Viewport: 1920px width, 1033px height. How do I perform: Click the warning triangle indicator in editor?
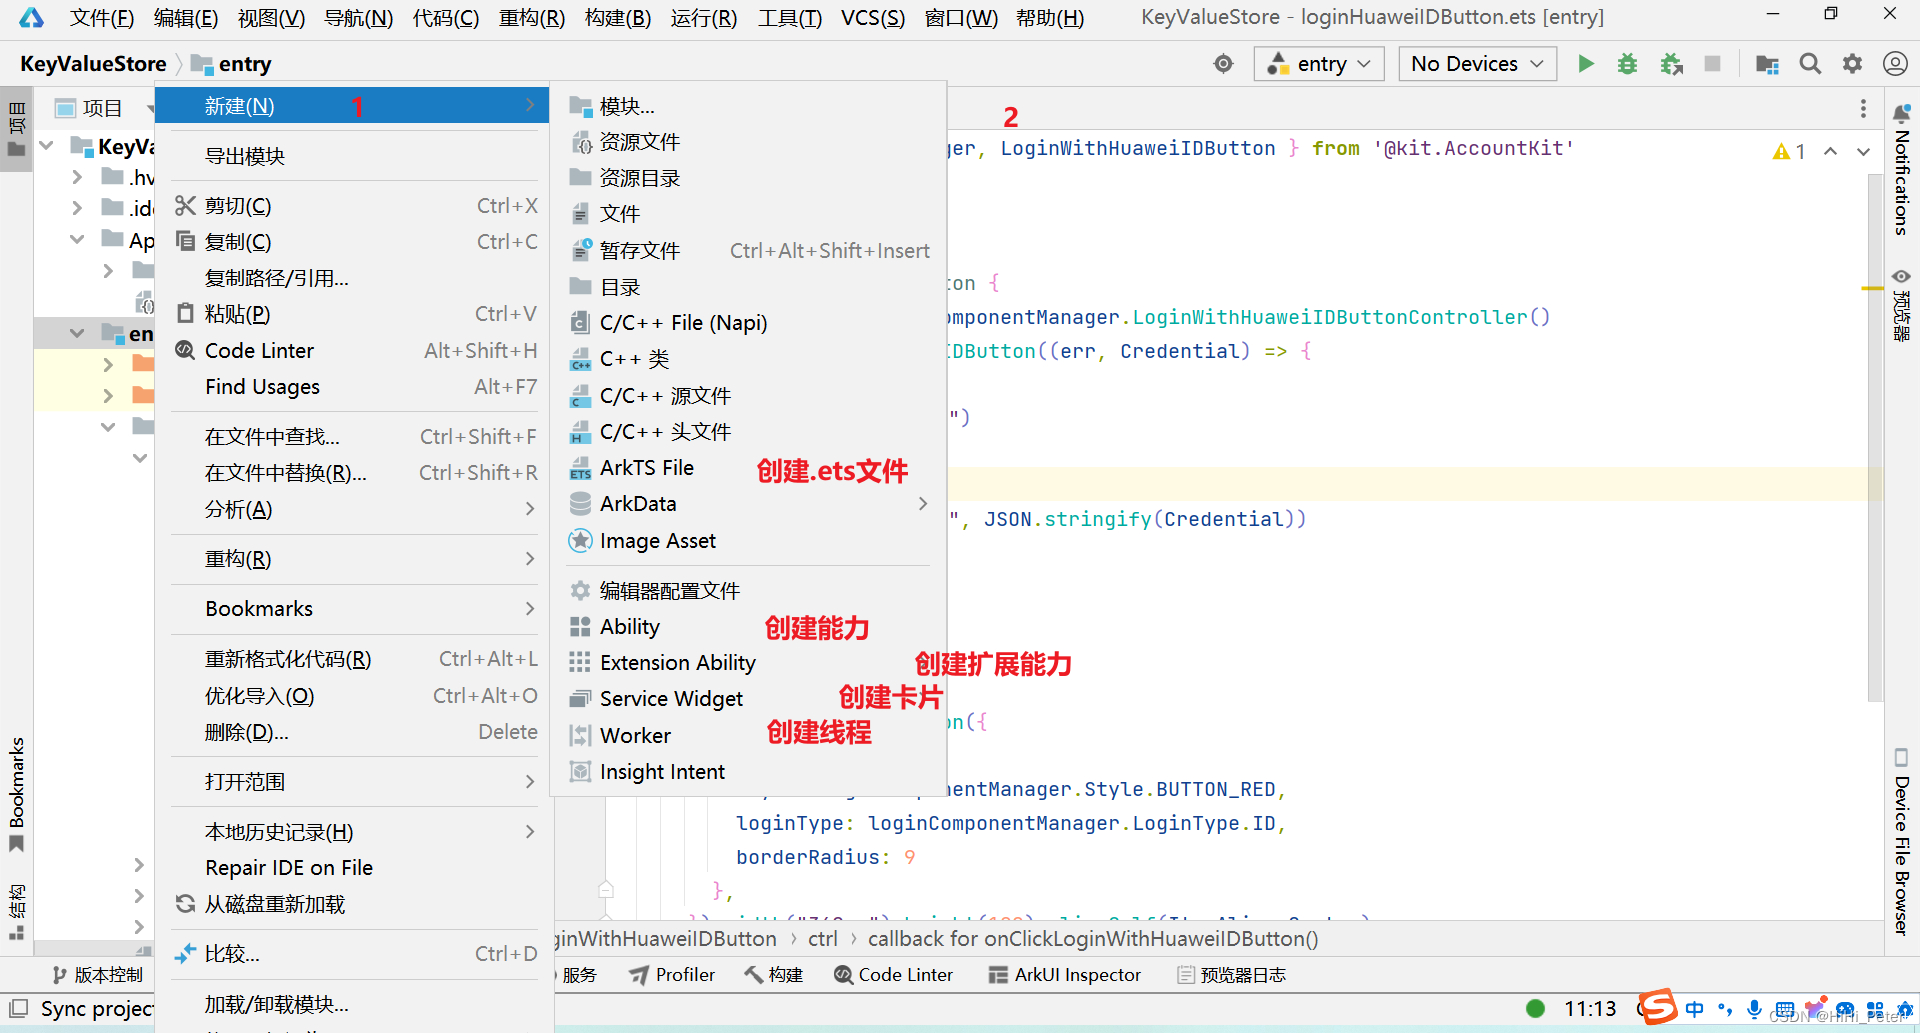pyautogui.click(x=1781, y=151)
